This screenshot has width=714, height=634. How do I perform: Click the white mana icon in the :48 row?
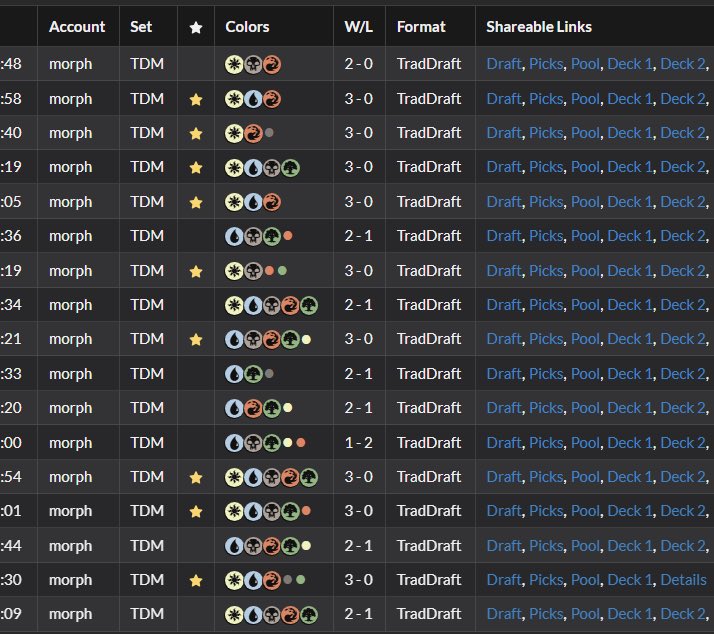[x=234, y=65]
